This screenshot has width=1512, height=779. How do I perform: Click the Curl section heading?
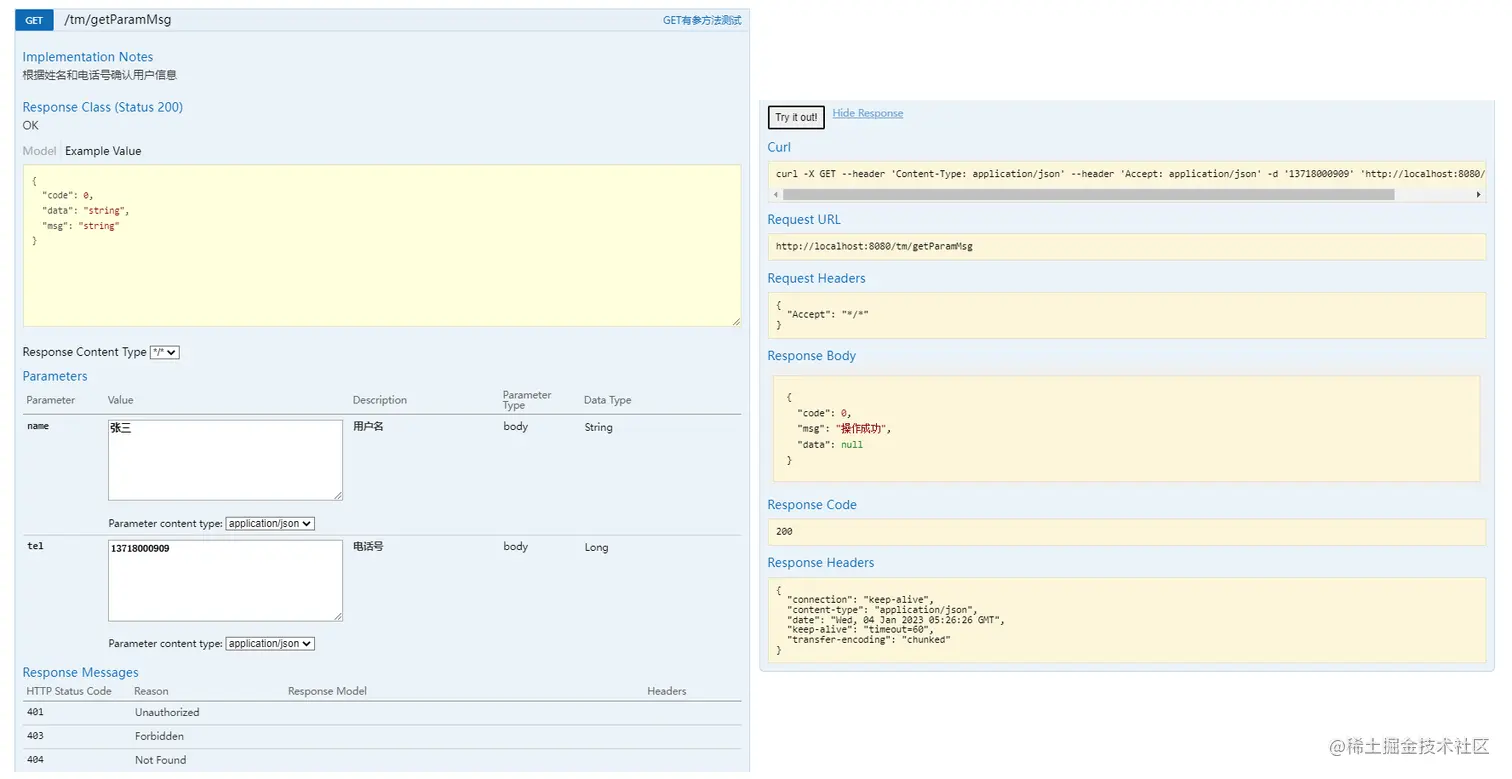(x=779, y=147)
